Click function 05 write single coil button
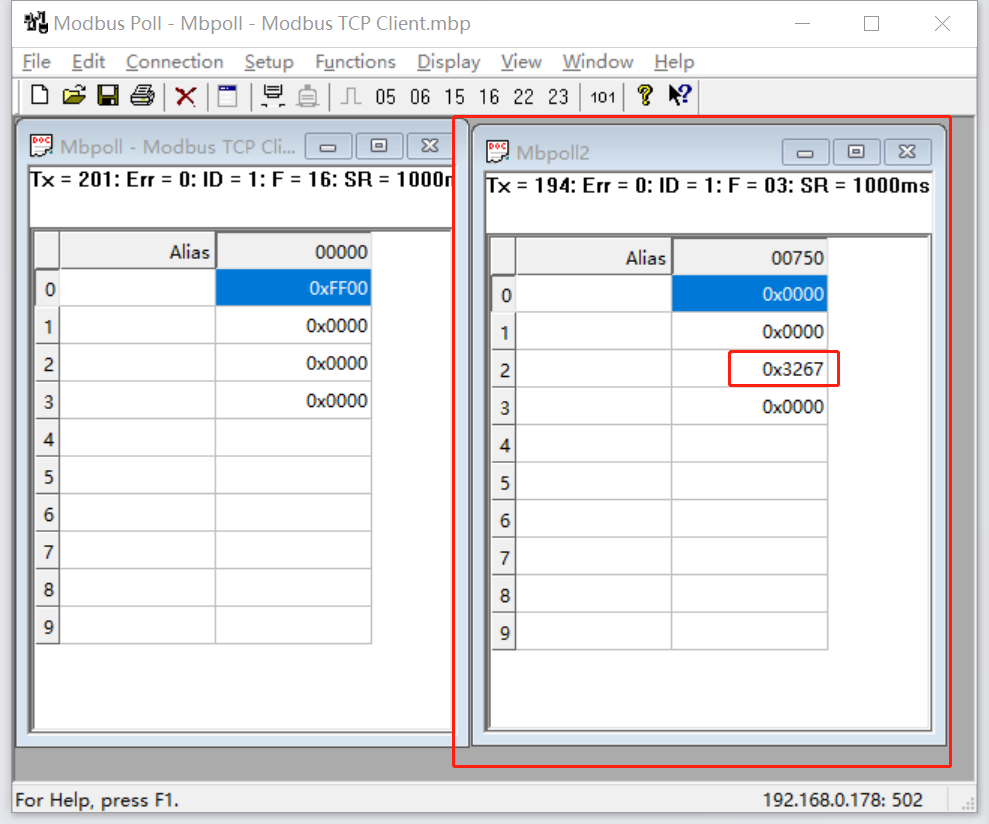The image size is (989, 824). pos(386,97)
